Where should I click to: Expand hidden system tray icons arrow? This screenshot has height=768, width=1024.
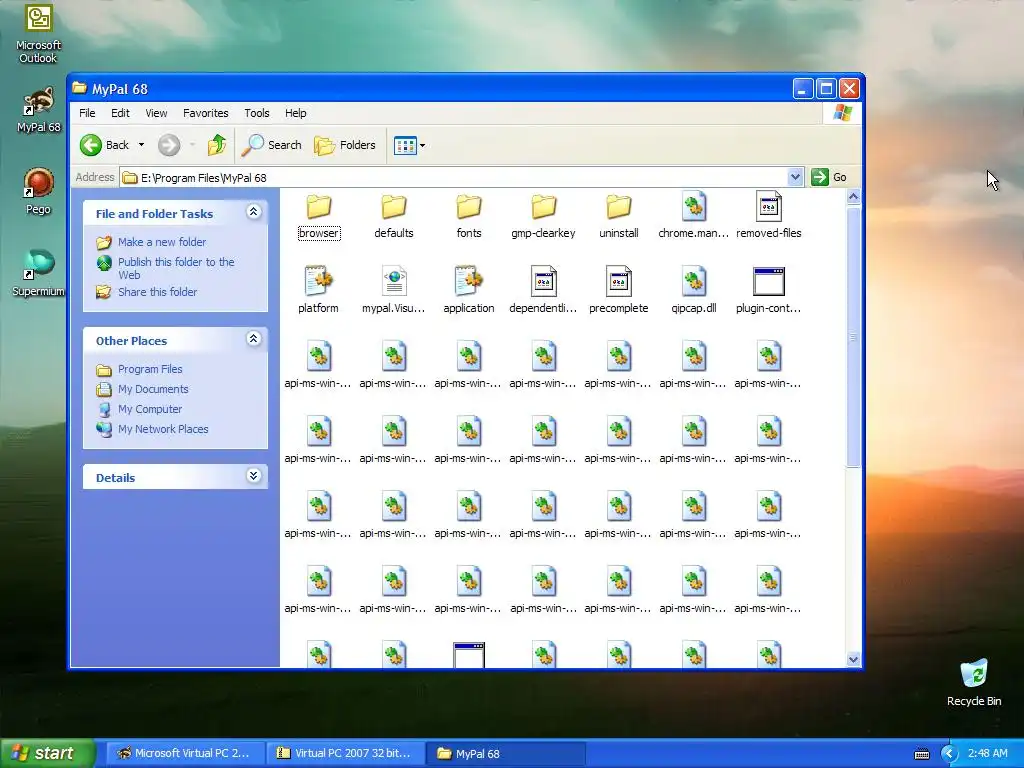949,754
